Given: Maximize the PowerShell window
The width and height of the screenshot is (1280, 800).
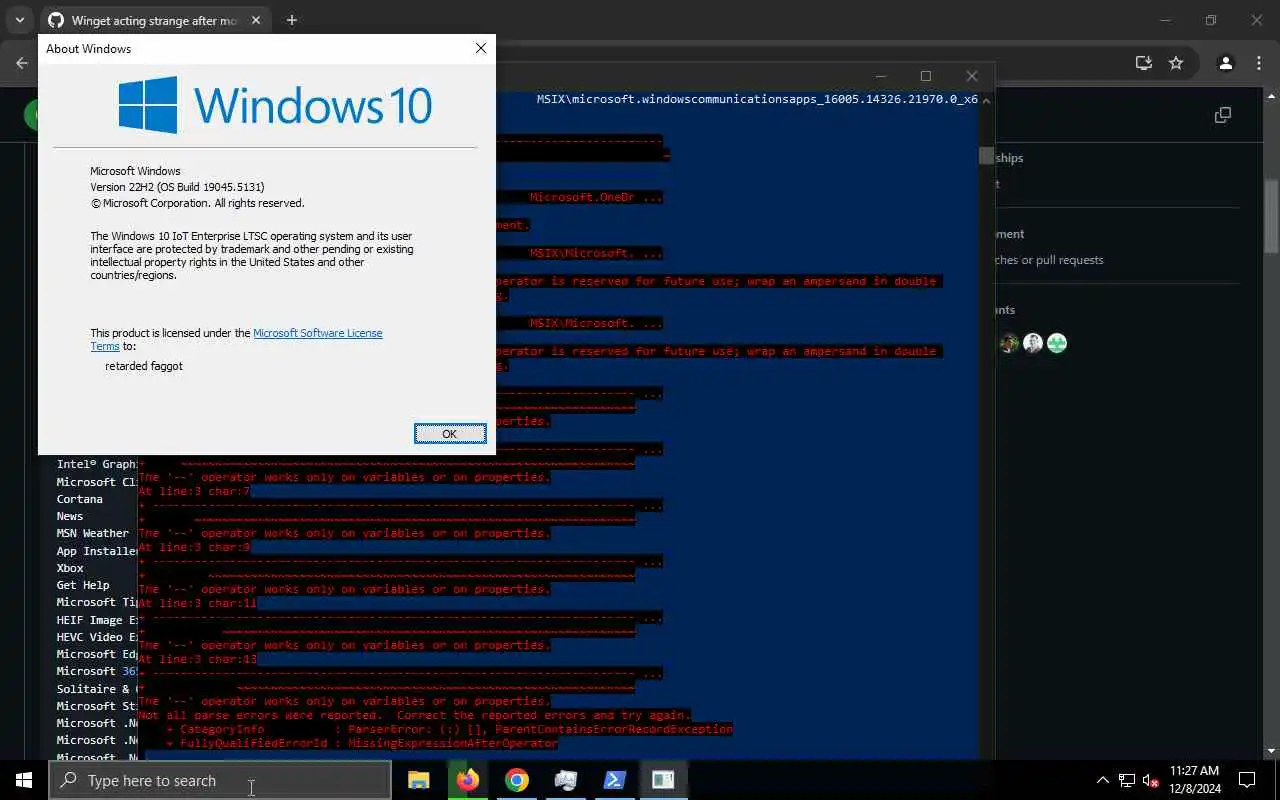Looking at the screenshot, I should [926, 76].
